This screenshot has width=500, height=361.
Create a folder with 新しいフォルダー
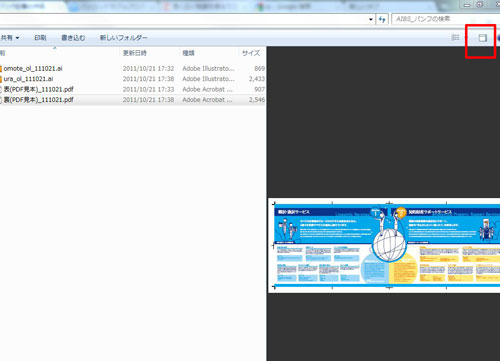[x=124, y=38]
